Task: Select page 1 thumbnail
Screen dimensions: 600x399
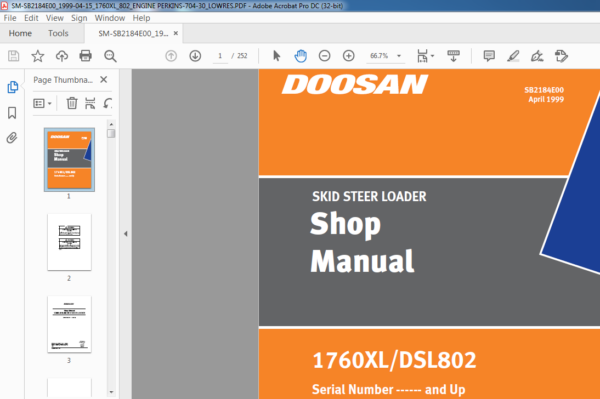Action: click(69, 160)
